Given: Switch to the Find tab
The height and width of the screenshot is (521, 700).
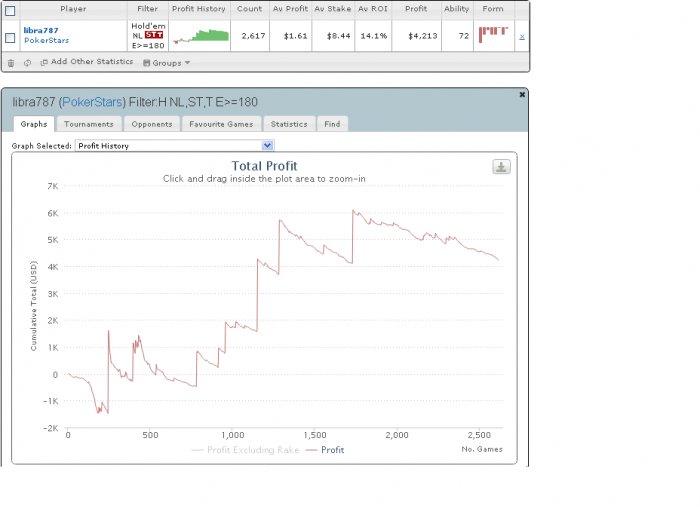Looking at the screenshot, I should coord(332,124).
